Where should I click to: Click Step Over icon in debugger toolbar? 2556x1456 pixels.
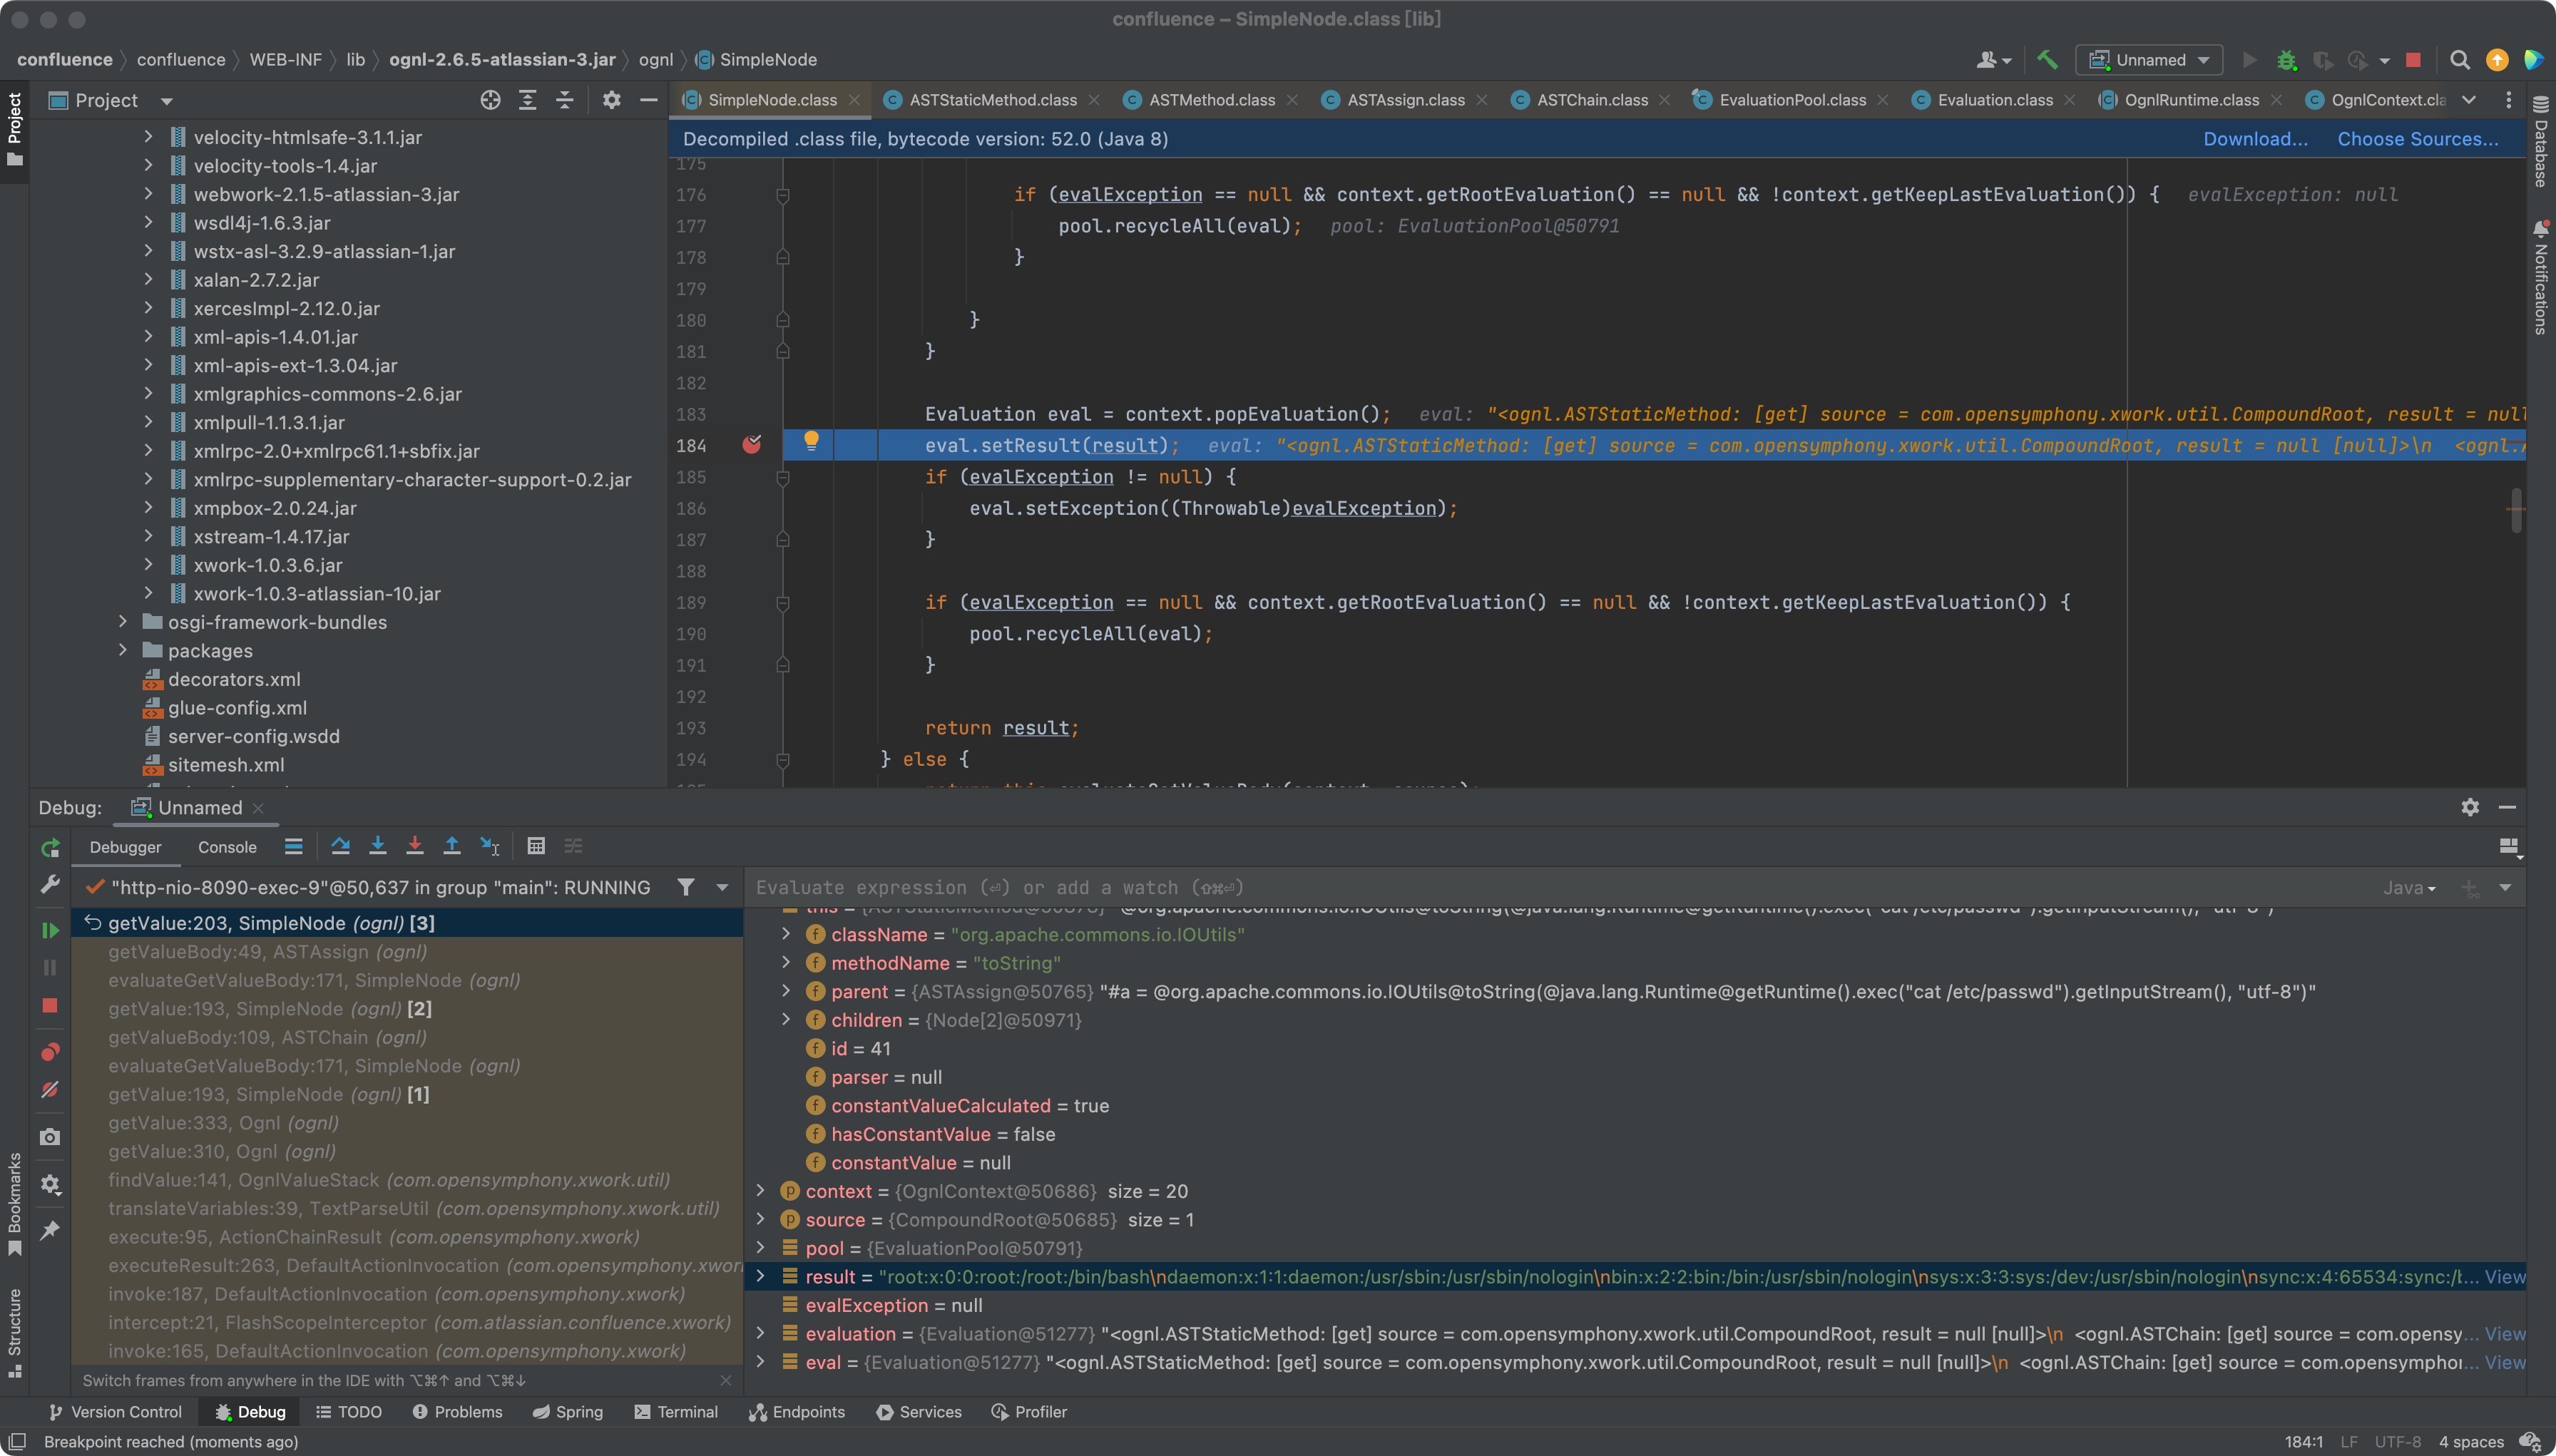[340, 846]
